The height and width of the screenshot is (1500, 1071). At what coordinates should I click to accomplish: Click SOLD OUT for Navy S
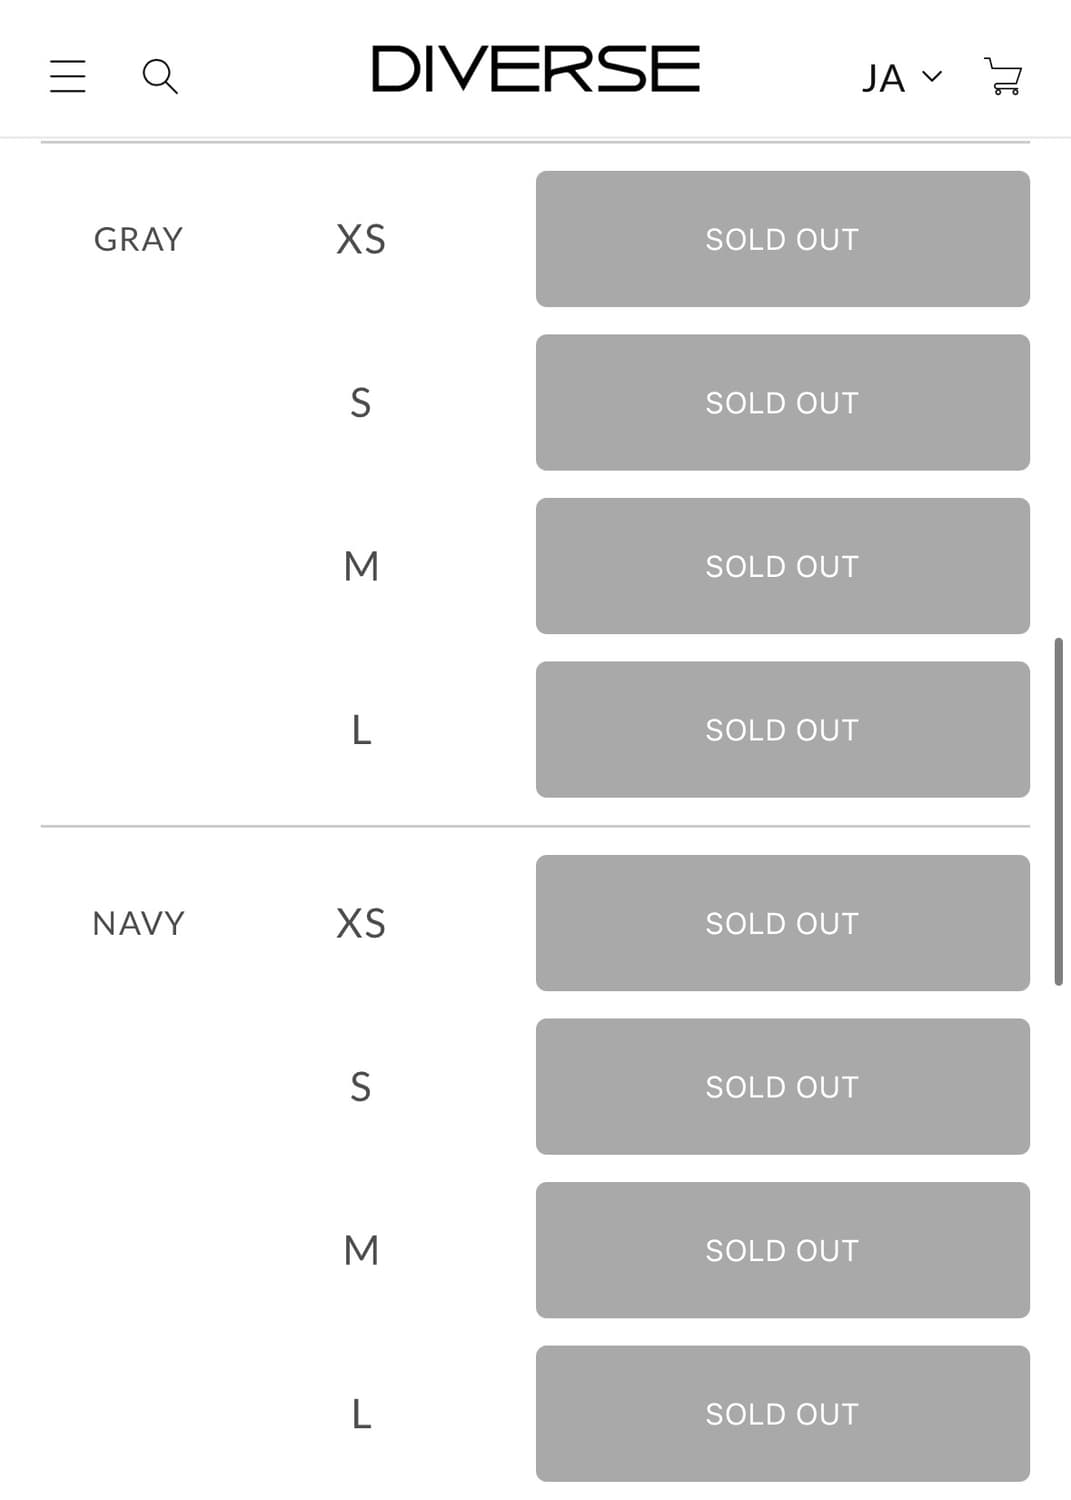pos(782,1086)
